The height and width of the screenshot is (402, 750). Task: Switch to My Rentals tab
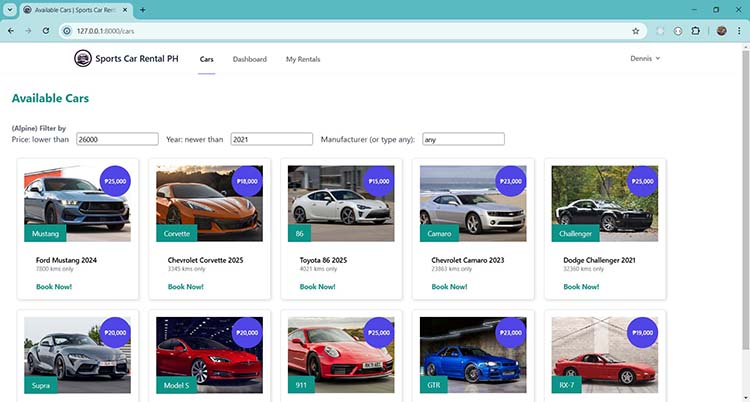(303, 59)
